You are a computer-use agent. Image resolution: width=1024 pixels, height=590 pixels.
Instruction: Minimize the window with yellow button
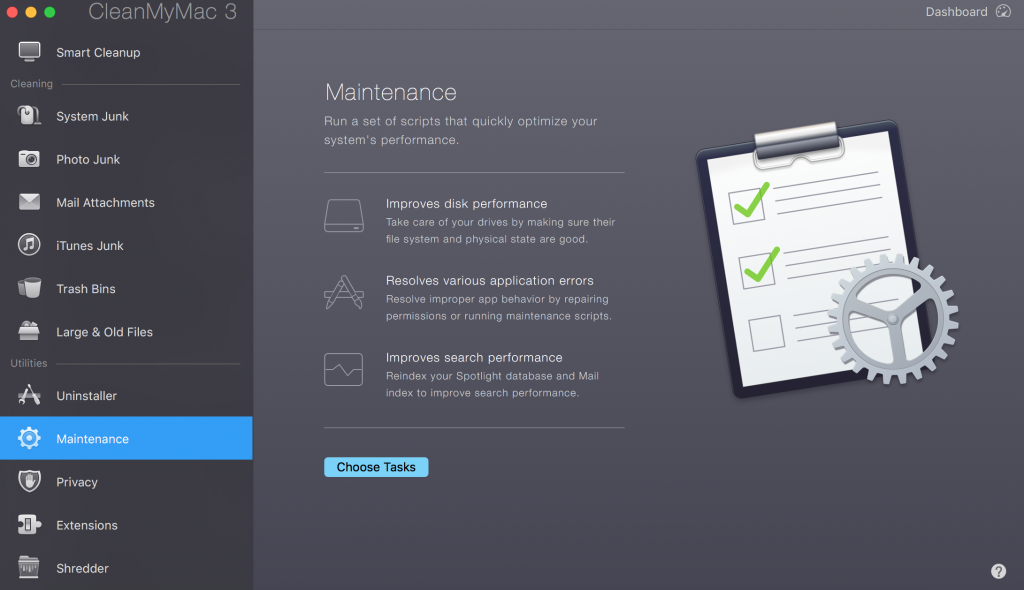[31, 12]
